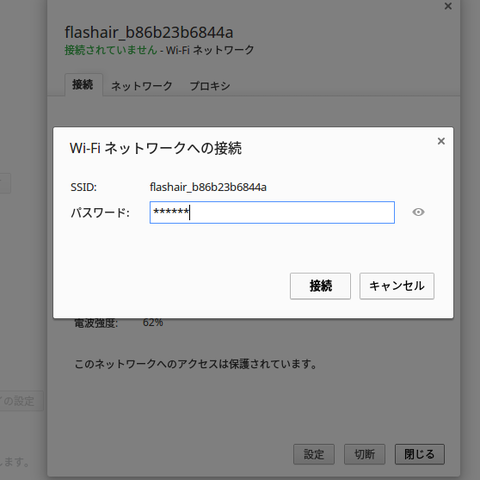Click the 接続 button in dialog
Image resolution: width=480 pixels, height=480 pixels.
[x=320, y=286]
